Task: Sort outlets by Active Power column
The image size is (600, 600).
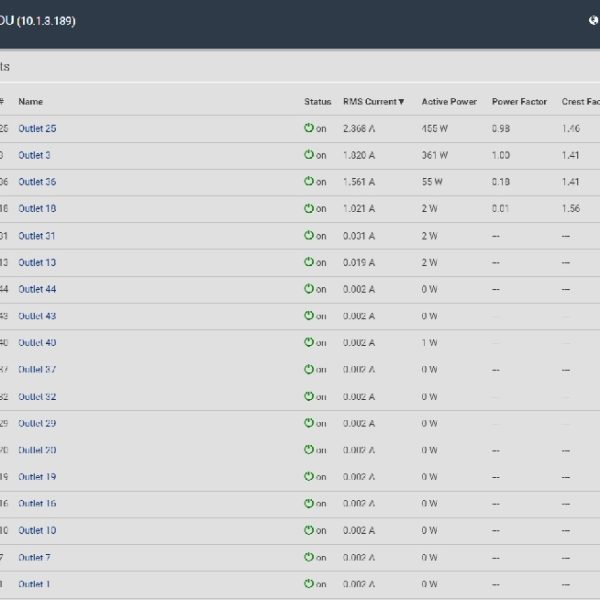Action: click(449, 101)
